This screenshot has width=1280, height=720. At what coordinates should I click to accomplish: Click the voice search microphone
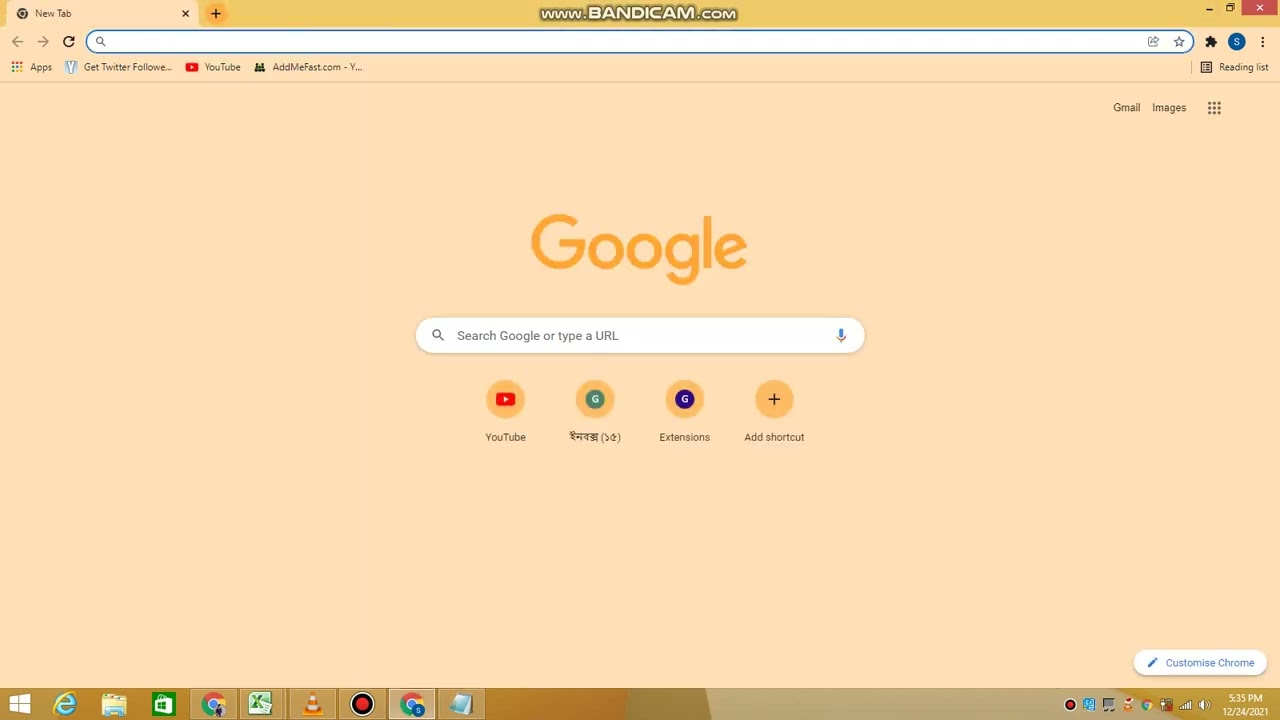click(x=840, y=335)
